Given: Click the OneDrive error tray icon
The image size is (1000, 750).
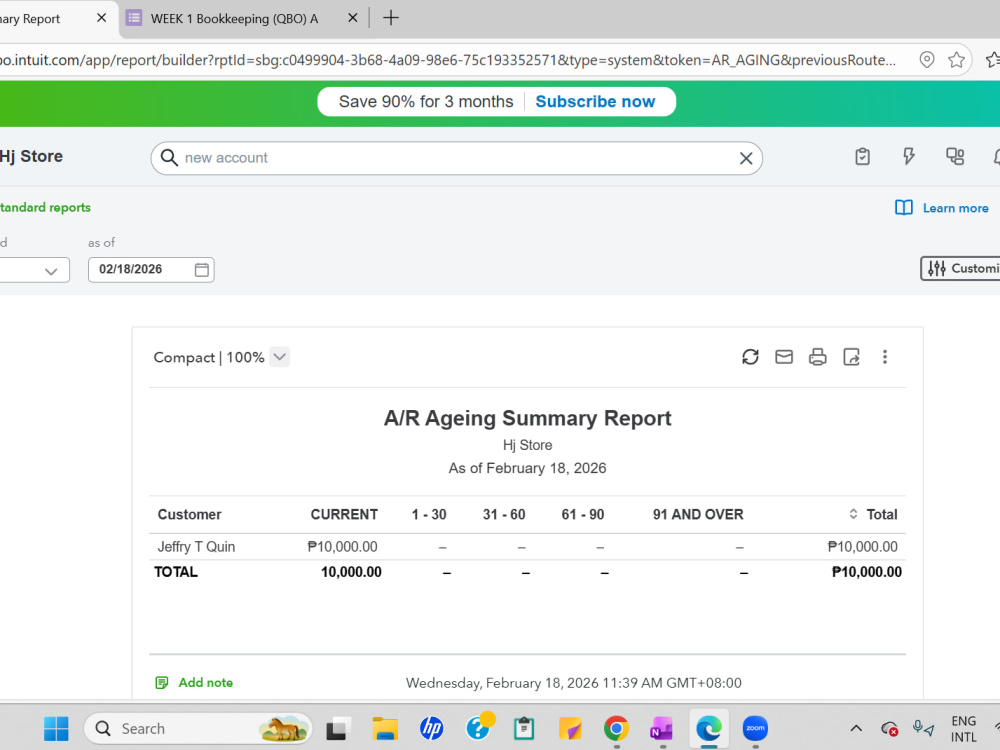Looking at the screenshot, I should (x=889, y=728).
